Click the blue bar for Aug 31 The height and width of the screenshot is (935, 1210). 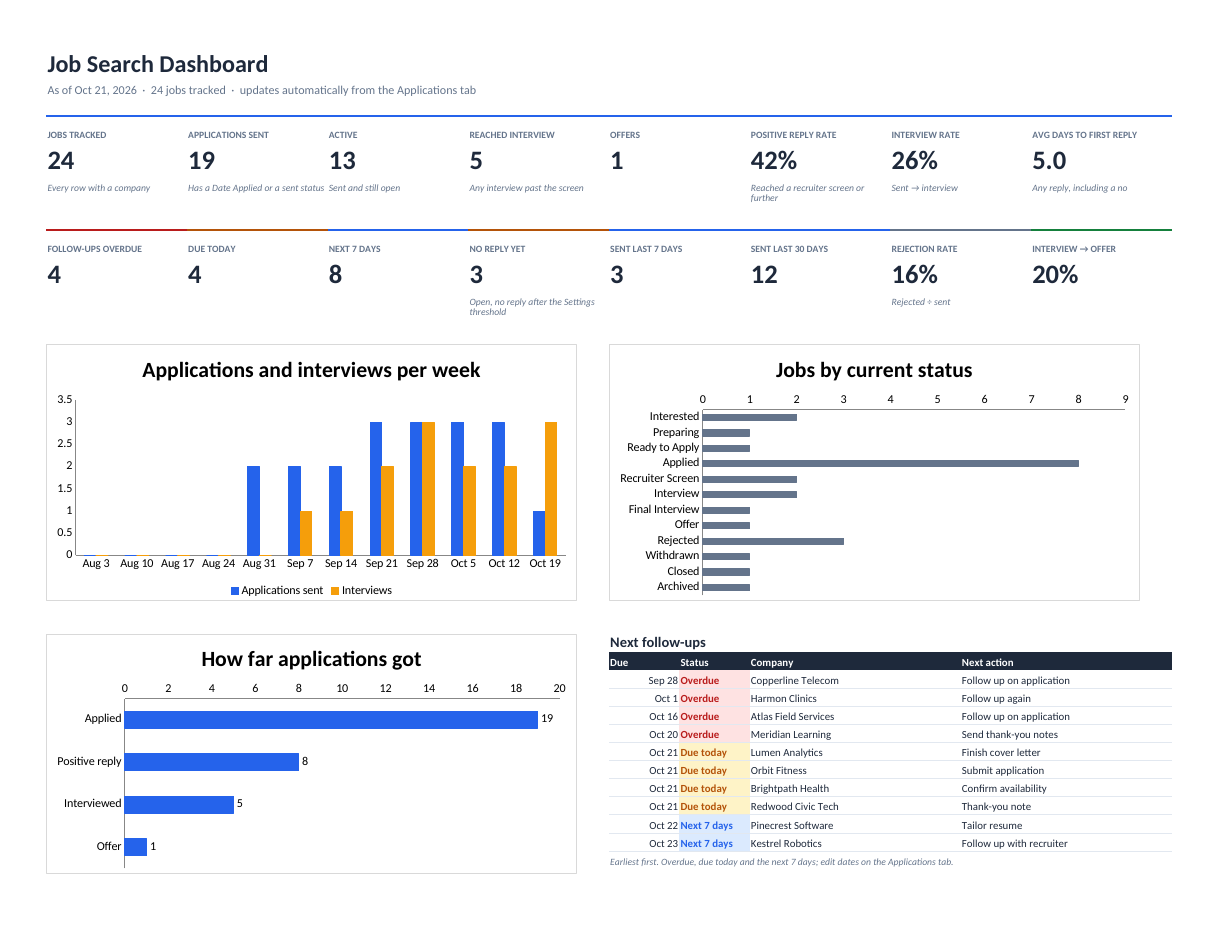point(253,510)
